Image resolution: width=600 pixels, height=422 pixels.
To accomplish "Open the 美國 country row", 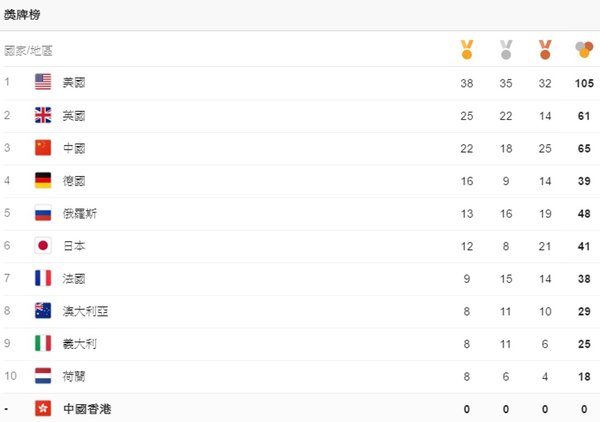I will pyautogui.click(x=74, y=82).
